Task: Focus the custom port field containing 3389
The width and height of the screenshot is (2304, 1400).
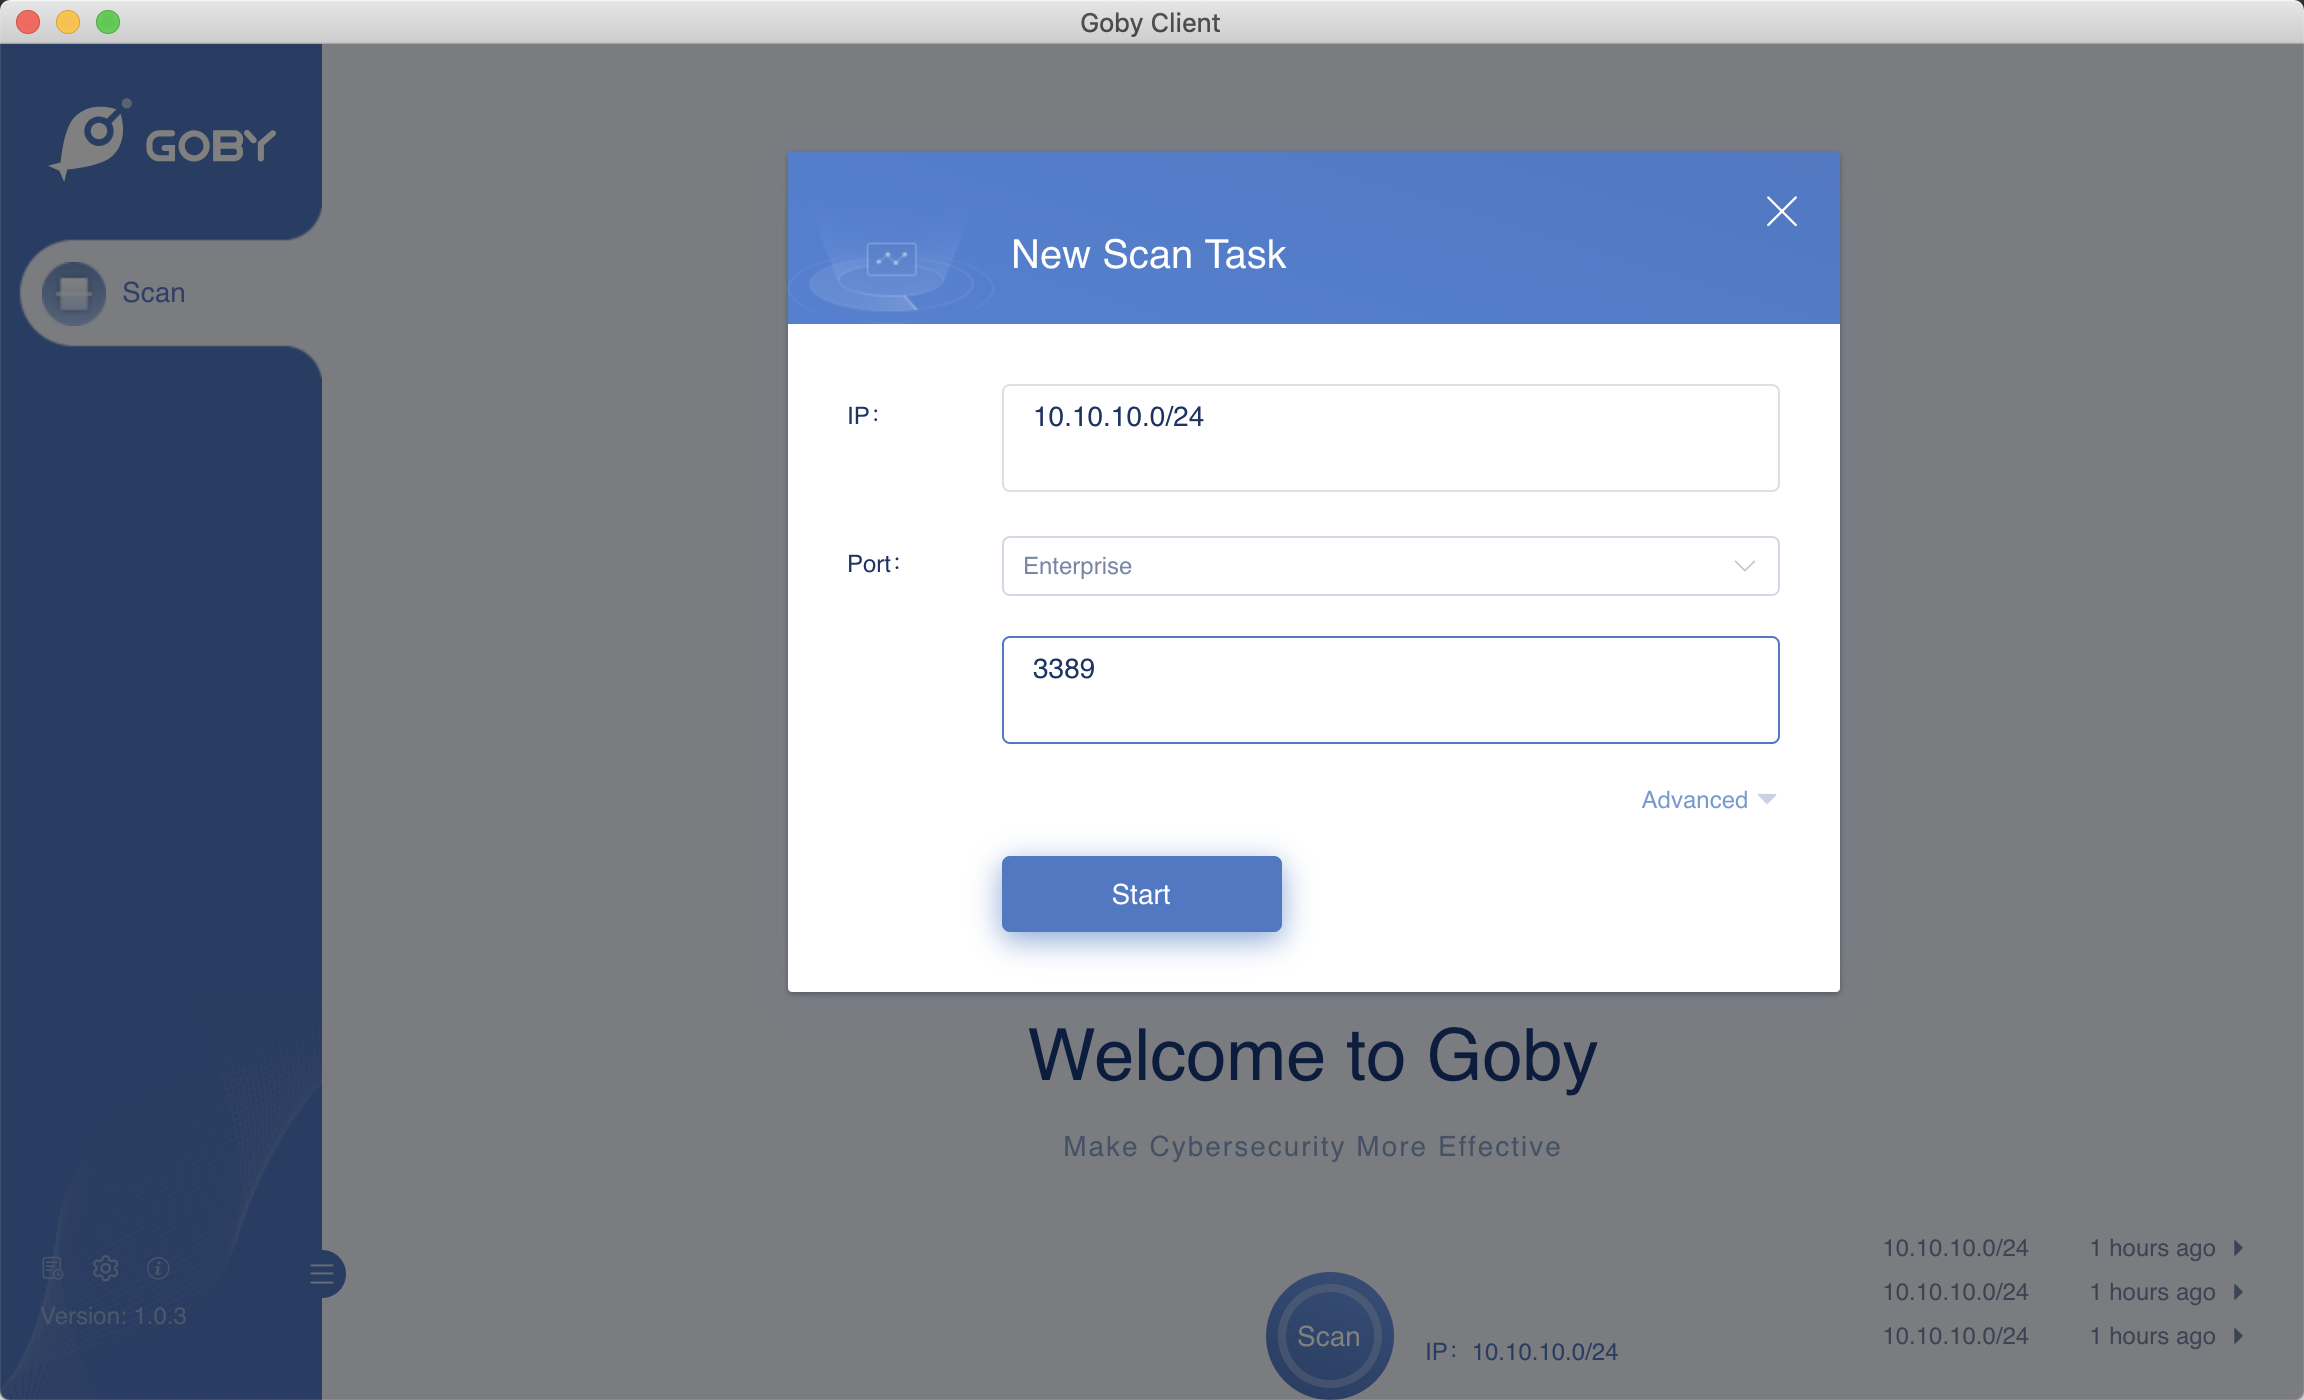Action: 1390,690
